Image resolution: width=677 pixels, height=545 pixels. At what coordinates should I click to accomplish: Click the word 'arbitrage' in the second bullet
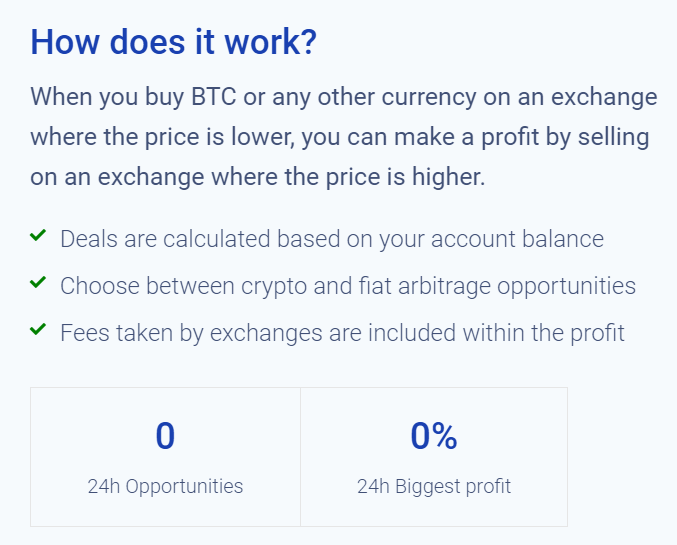coord(444,287)
